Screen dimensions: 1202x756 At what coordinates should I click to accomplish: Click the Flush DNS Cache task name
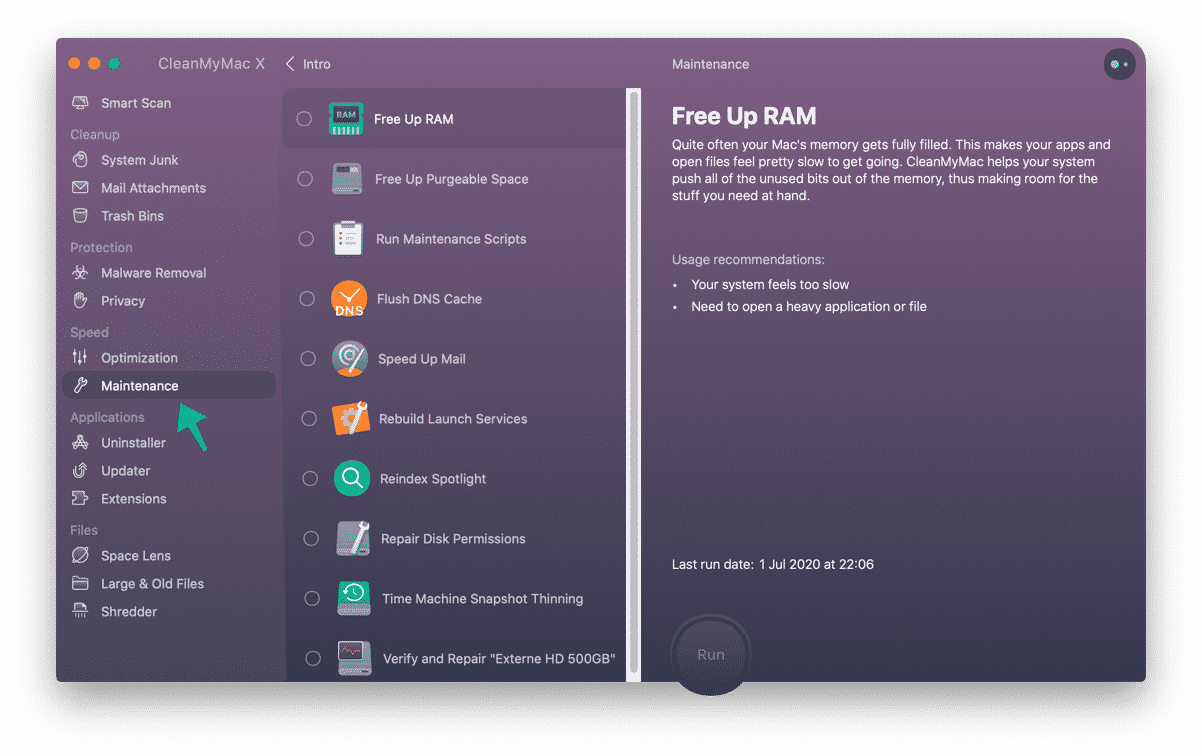429,299
